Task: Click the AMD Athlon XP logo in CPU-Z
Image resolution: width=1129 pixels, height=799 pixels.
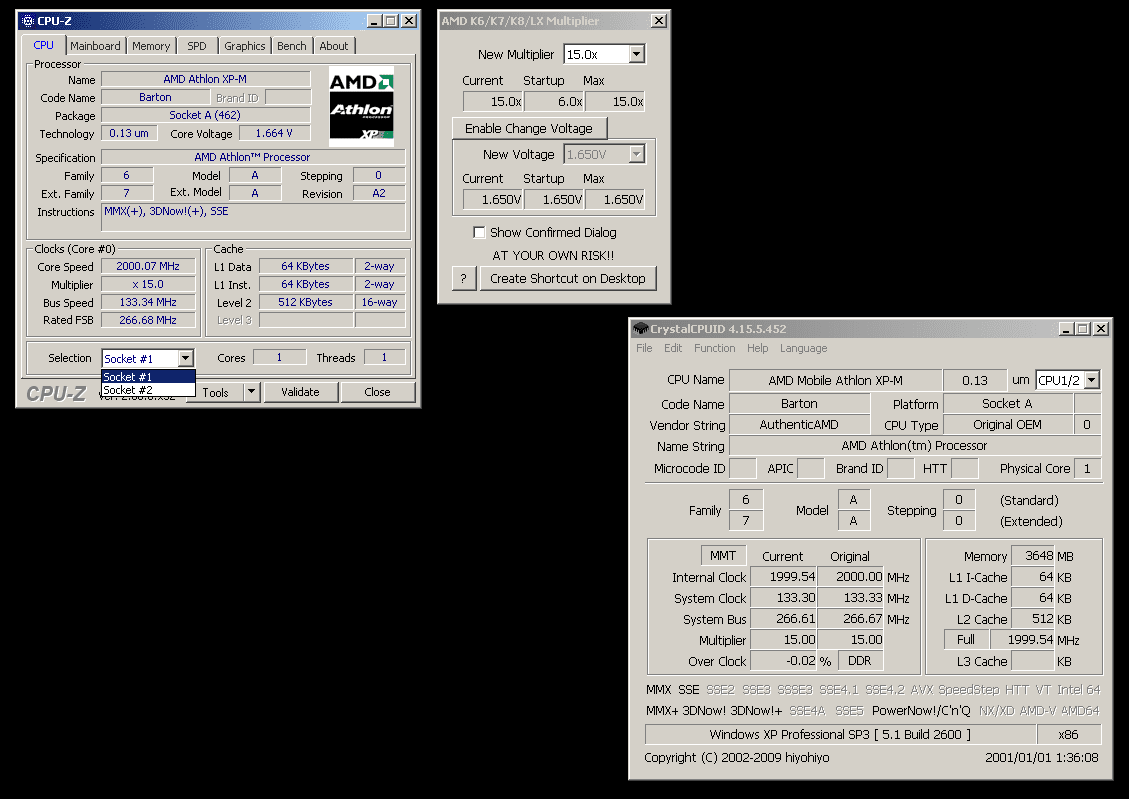Action: point(361,107)
